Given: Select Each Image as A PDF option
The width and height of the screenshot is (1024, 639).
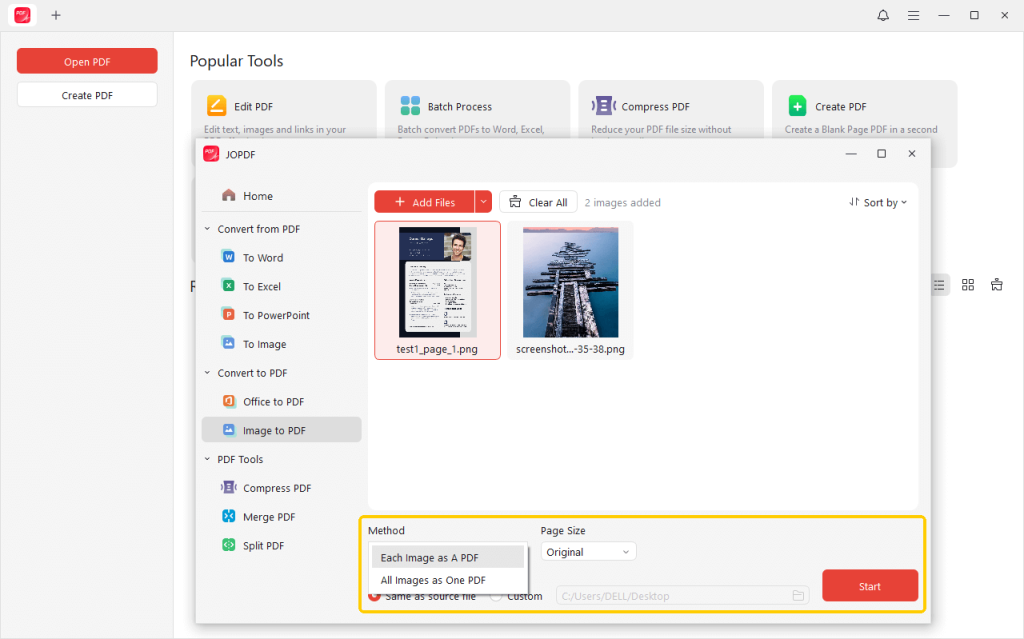Looking at the screenshot, I should point(429,557).
